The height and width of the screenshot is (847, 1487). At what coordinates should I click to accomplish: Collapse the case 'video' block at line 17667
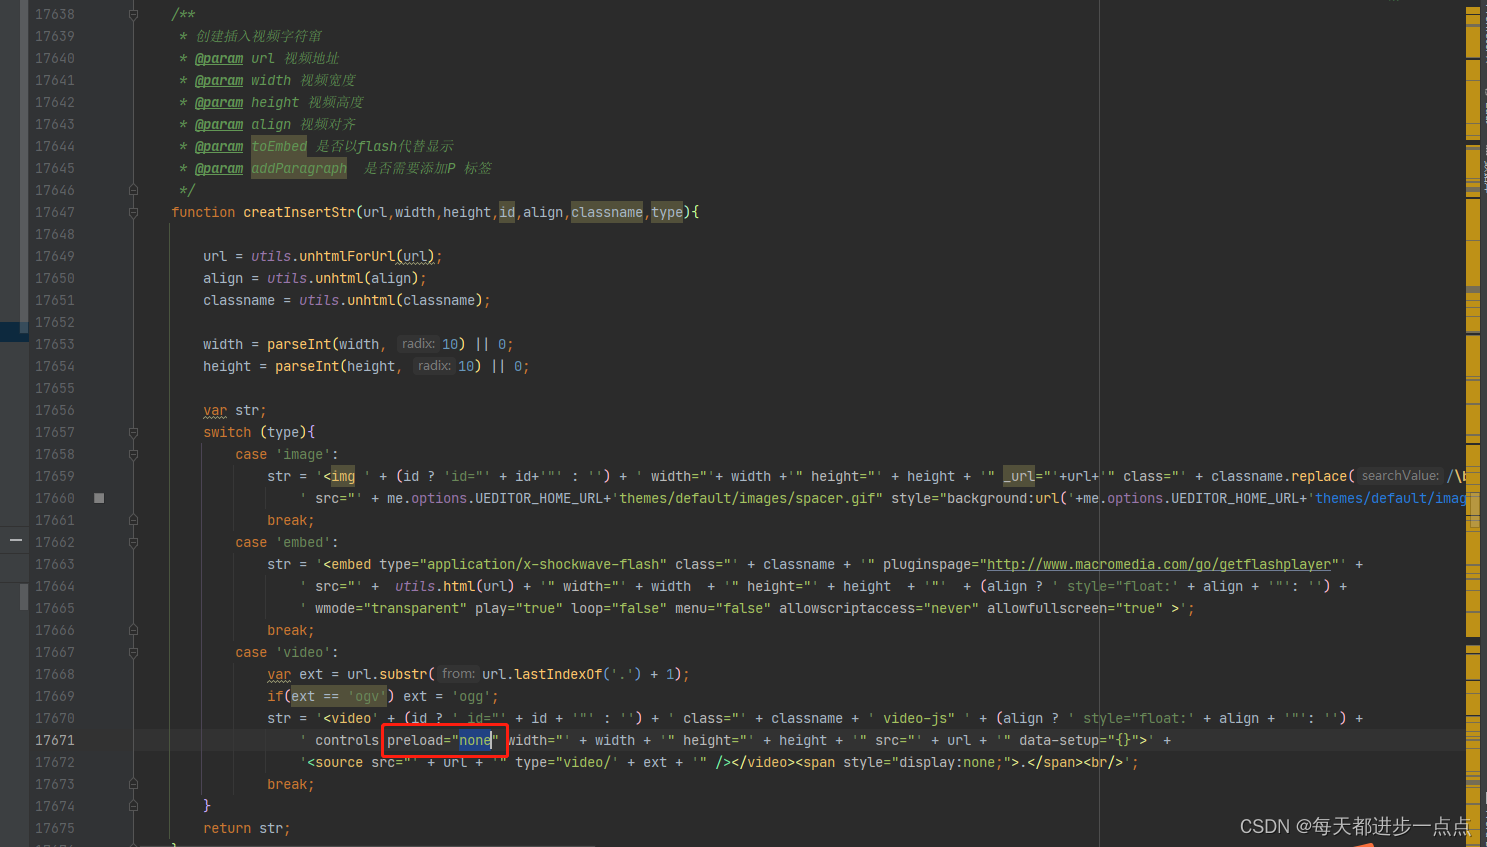tap(133, 652)
